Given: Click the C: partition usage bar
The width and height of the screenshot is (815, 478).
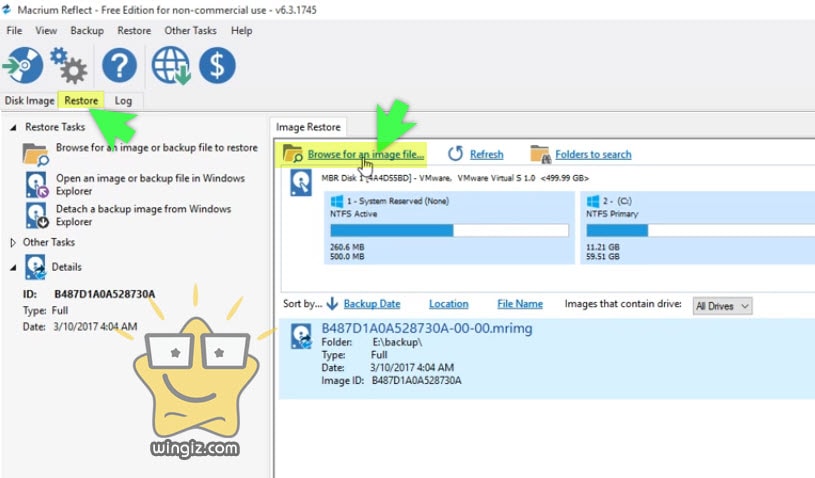Looking at the screenshot, I should point(700,230).
